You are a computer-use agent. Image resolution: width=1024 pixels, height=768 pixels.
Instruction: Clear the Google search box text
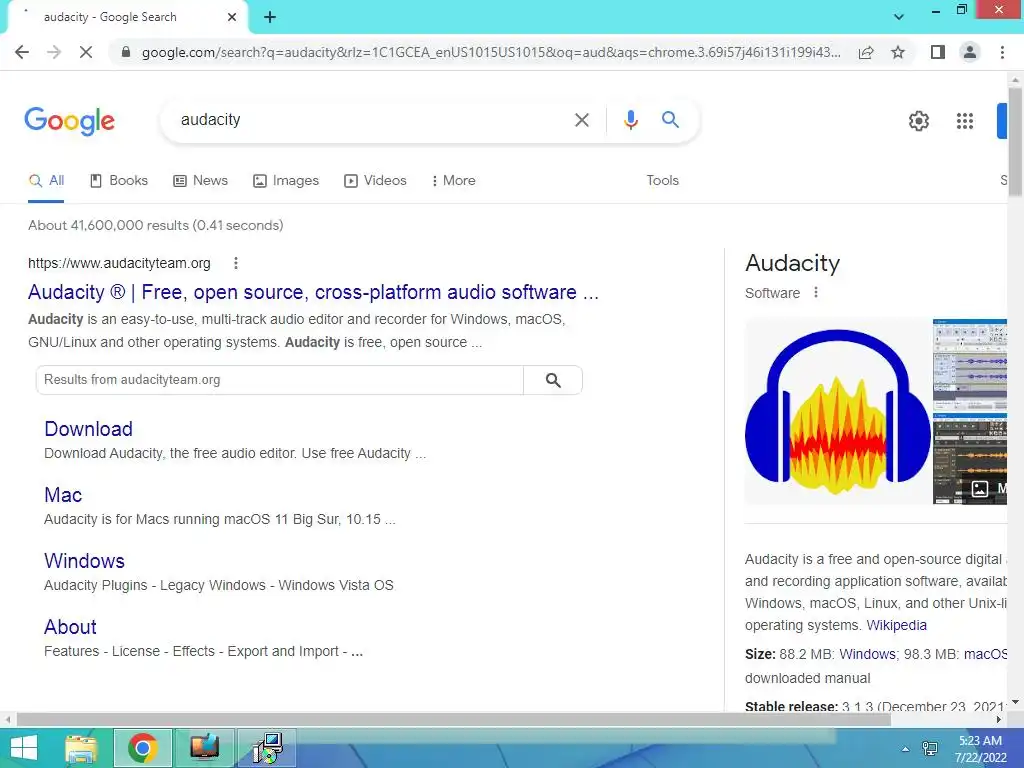[x=581, y=120]
